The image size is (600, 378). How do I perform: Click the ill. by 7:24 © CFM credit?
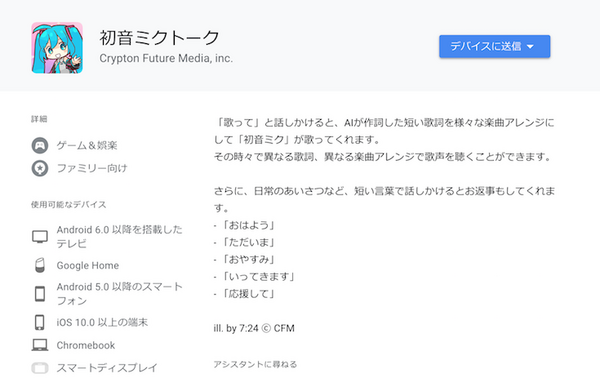coord(254,328)
